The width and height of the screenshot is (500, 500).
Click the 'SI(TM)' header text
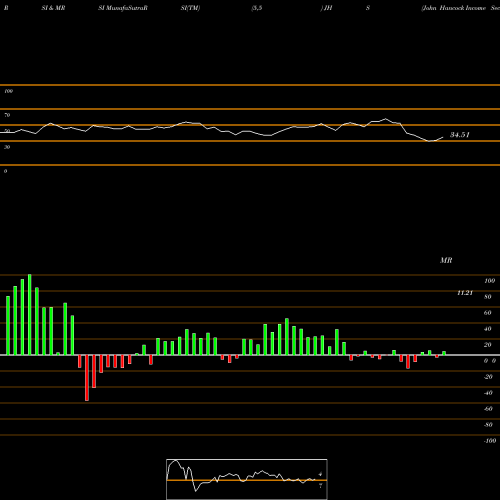[x=190, y=8]
